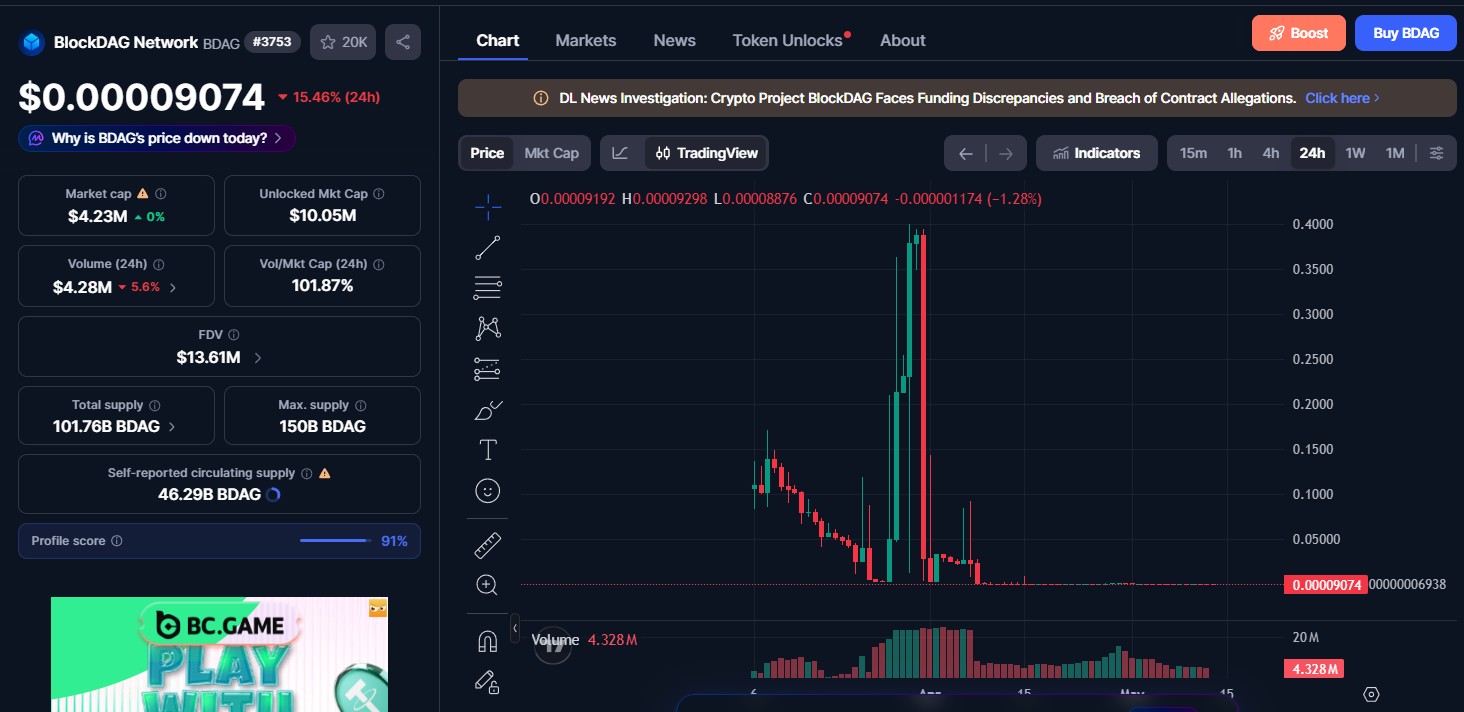Toggle lock all drawing tools
Screen dimensions: 1464x712
488,682
